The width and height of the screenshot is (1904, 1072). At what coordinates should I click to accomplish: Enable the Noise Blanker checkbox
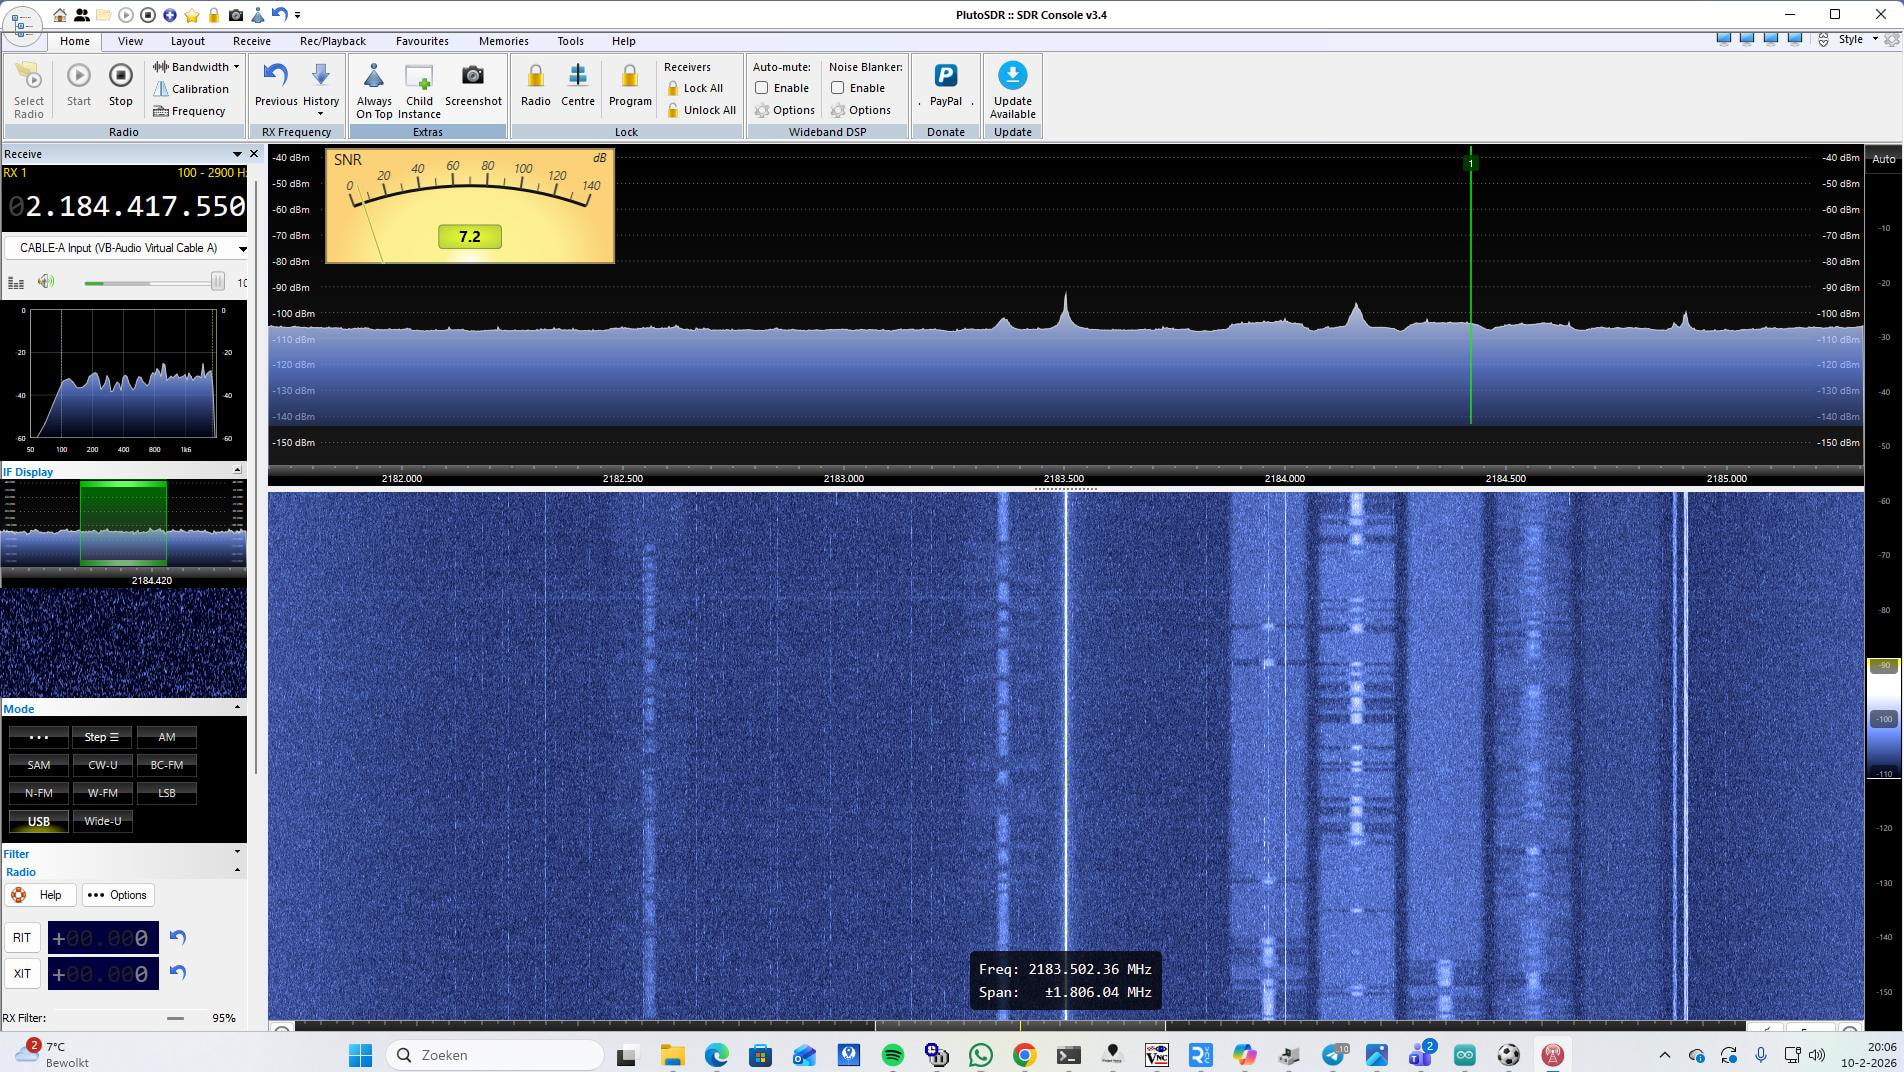click(x=838, y=88)
